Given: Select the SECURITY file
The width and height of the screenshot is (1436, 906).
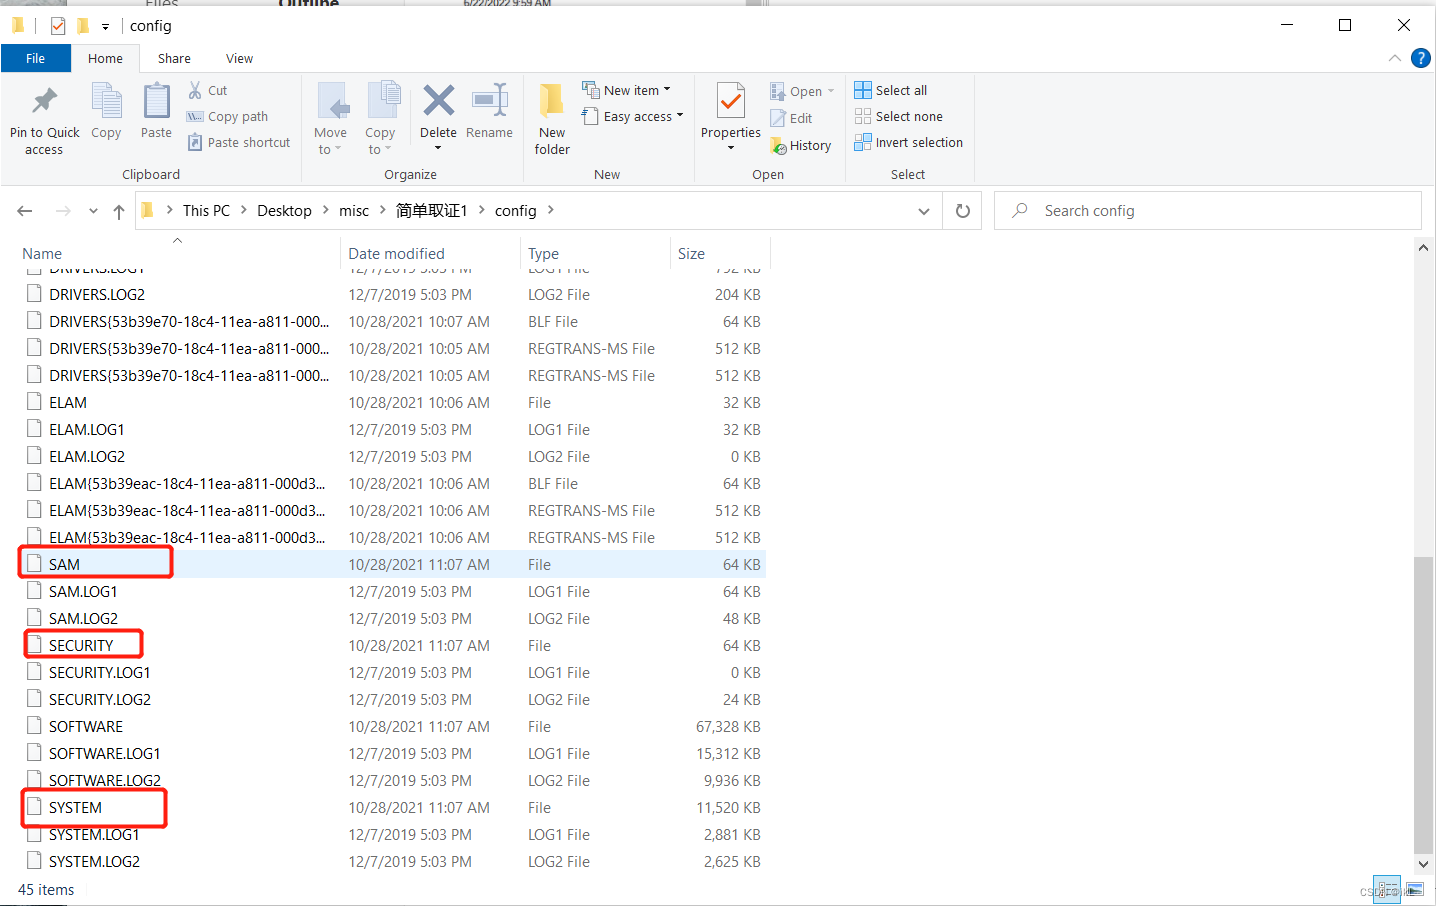Looking at the screenshot, I should pos(392,645).
